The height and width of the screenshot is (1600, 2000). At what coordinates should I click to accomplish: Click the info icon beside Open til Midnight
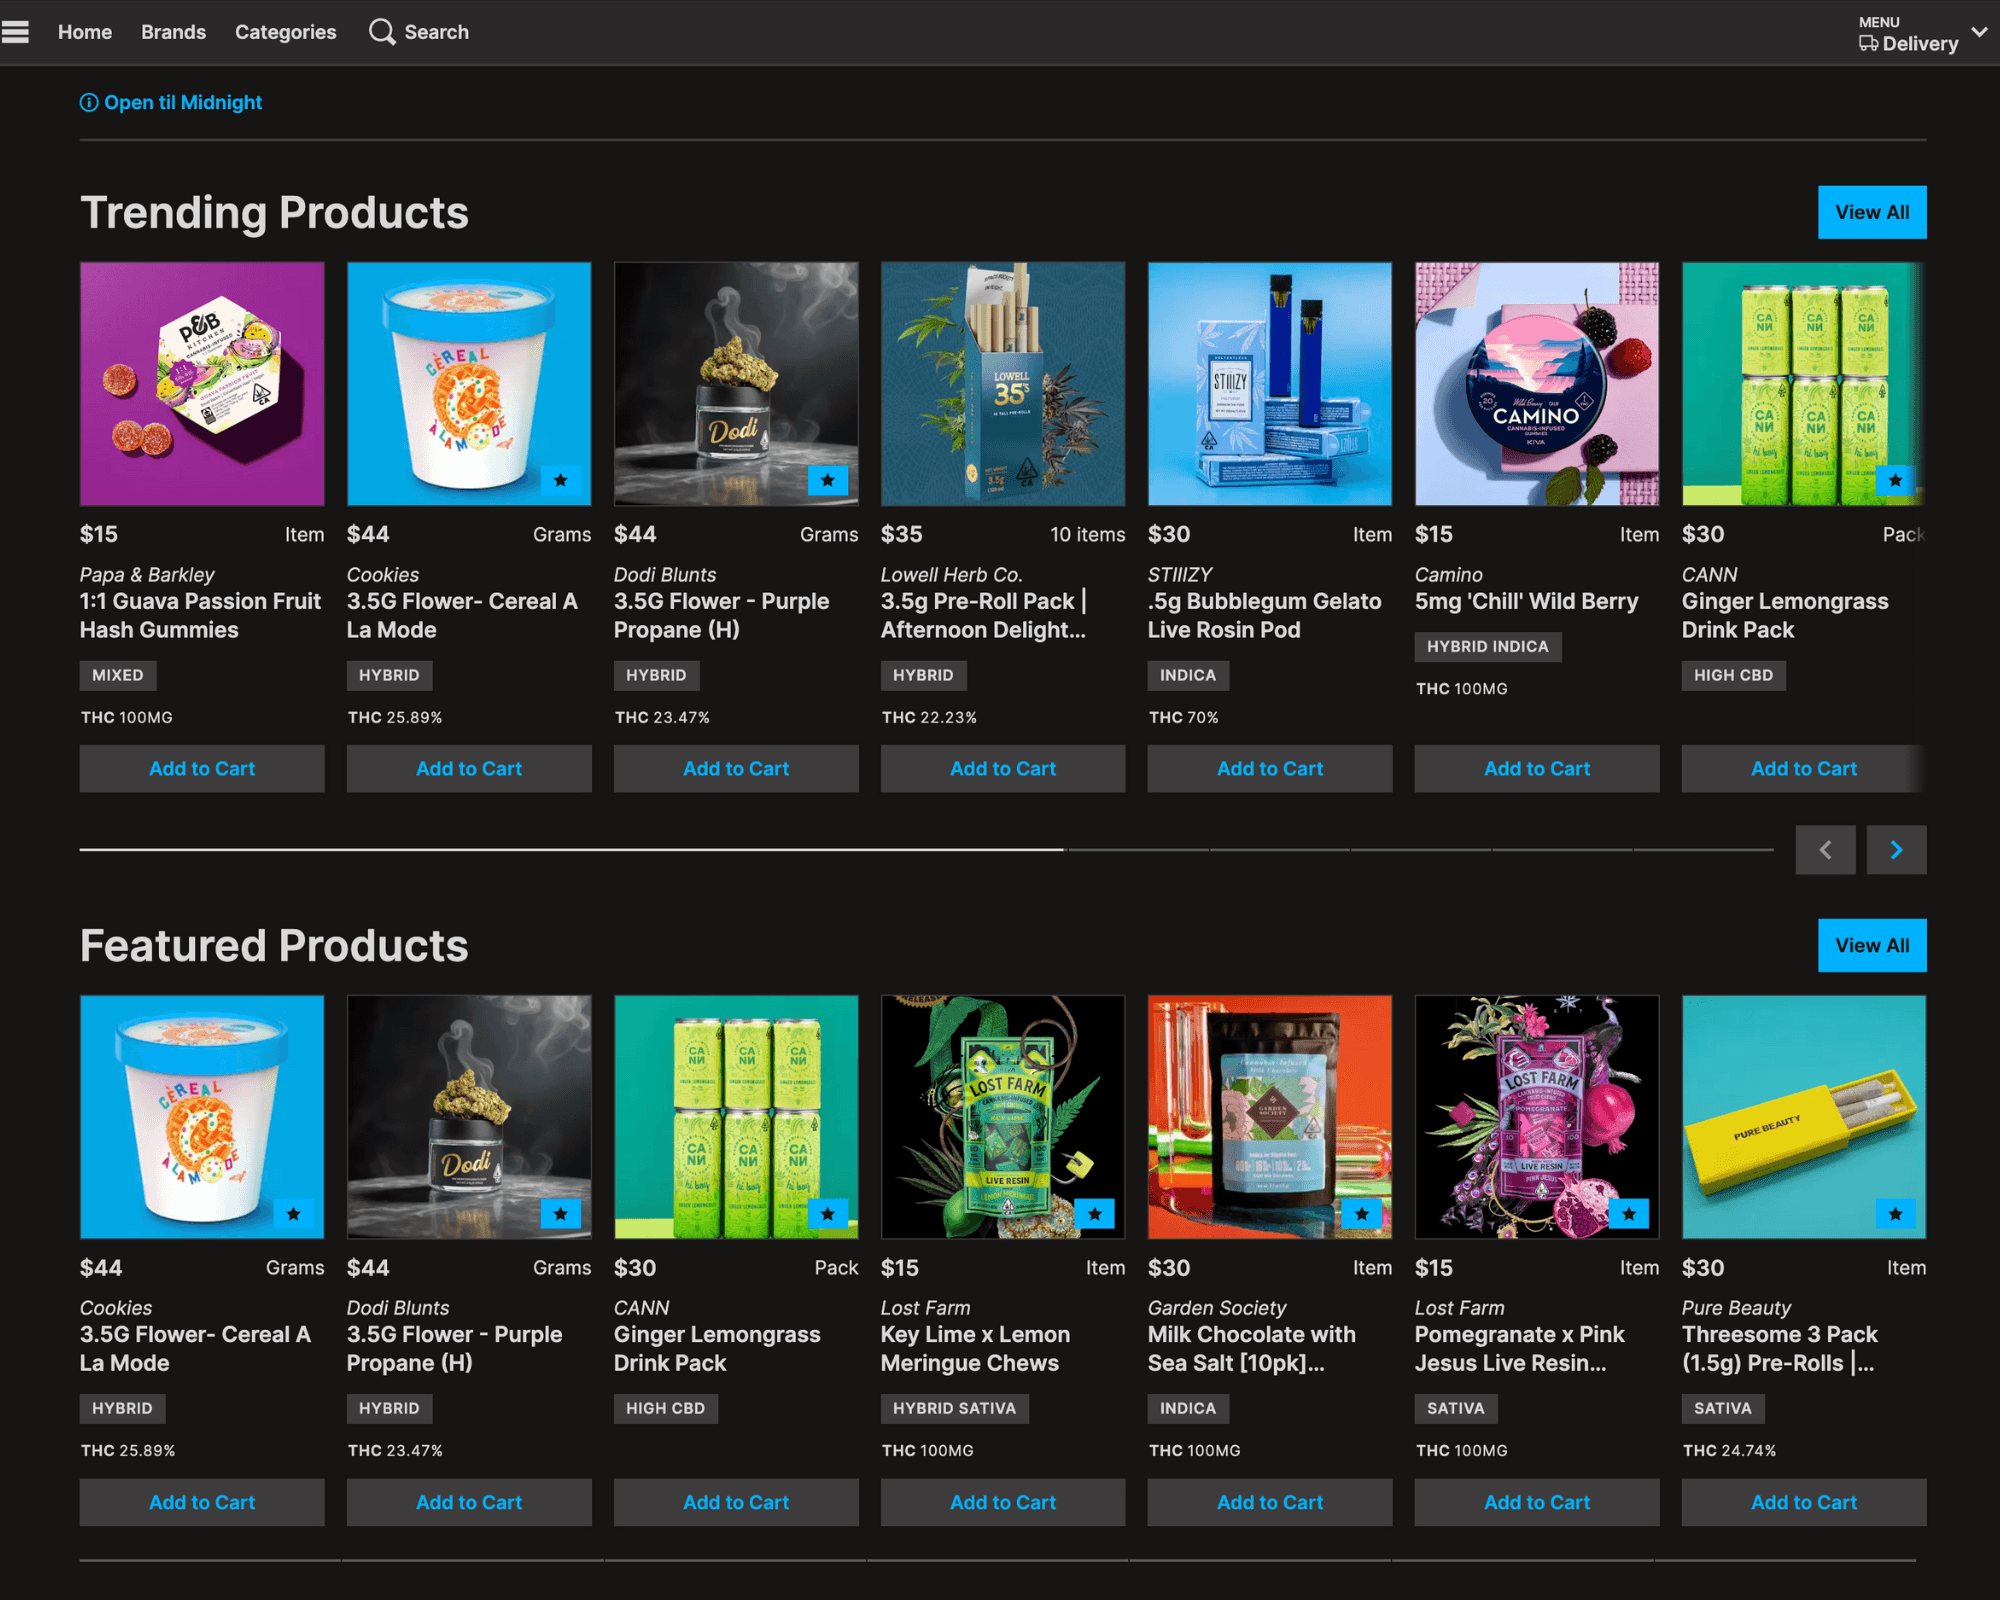[89, 102]
